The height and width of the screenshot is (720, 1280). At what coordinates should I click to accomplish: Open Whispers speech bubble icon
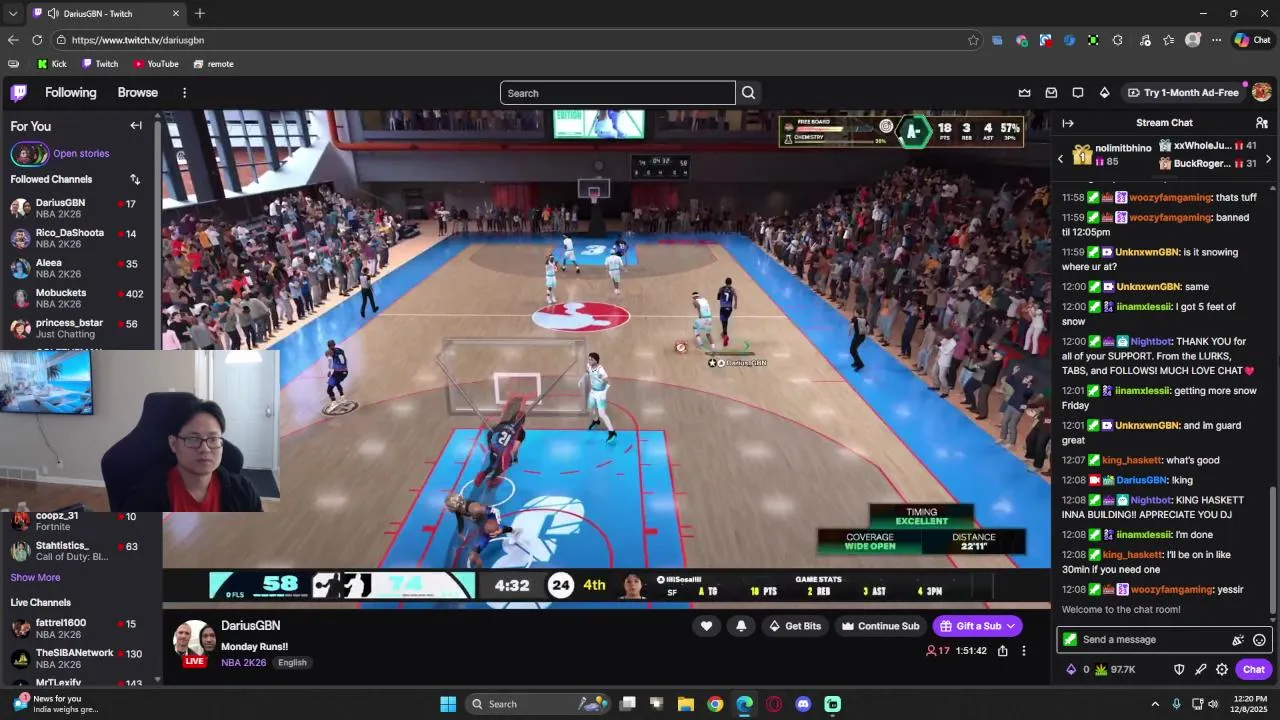click(1078, 93)
